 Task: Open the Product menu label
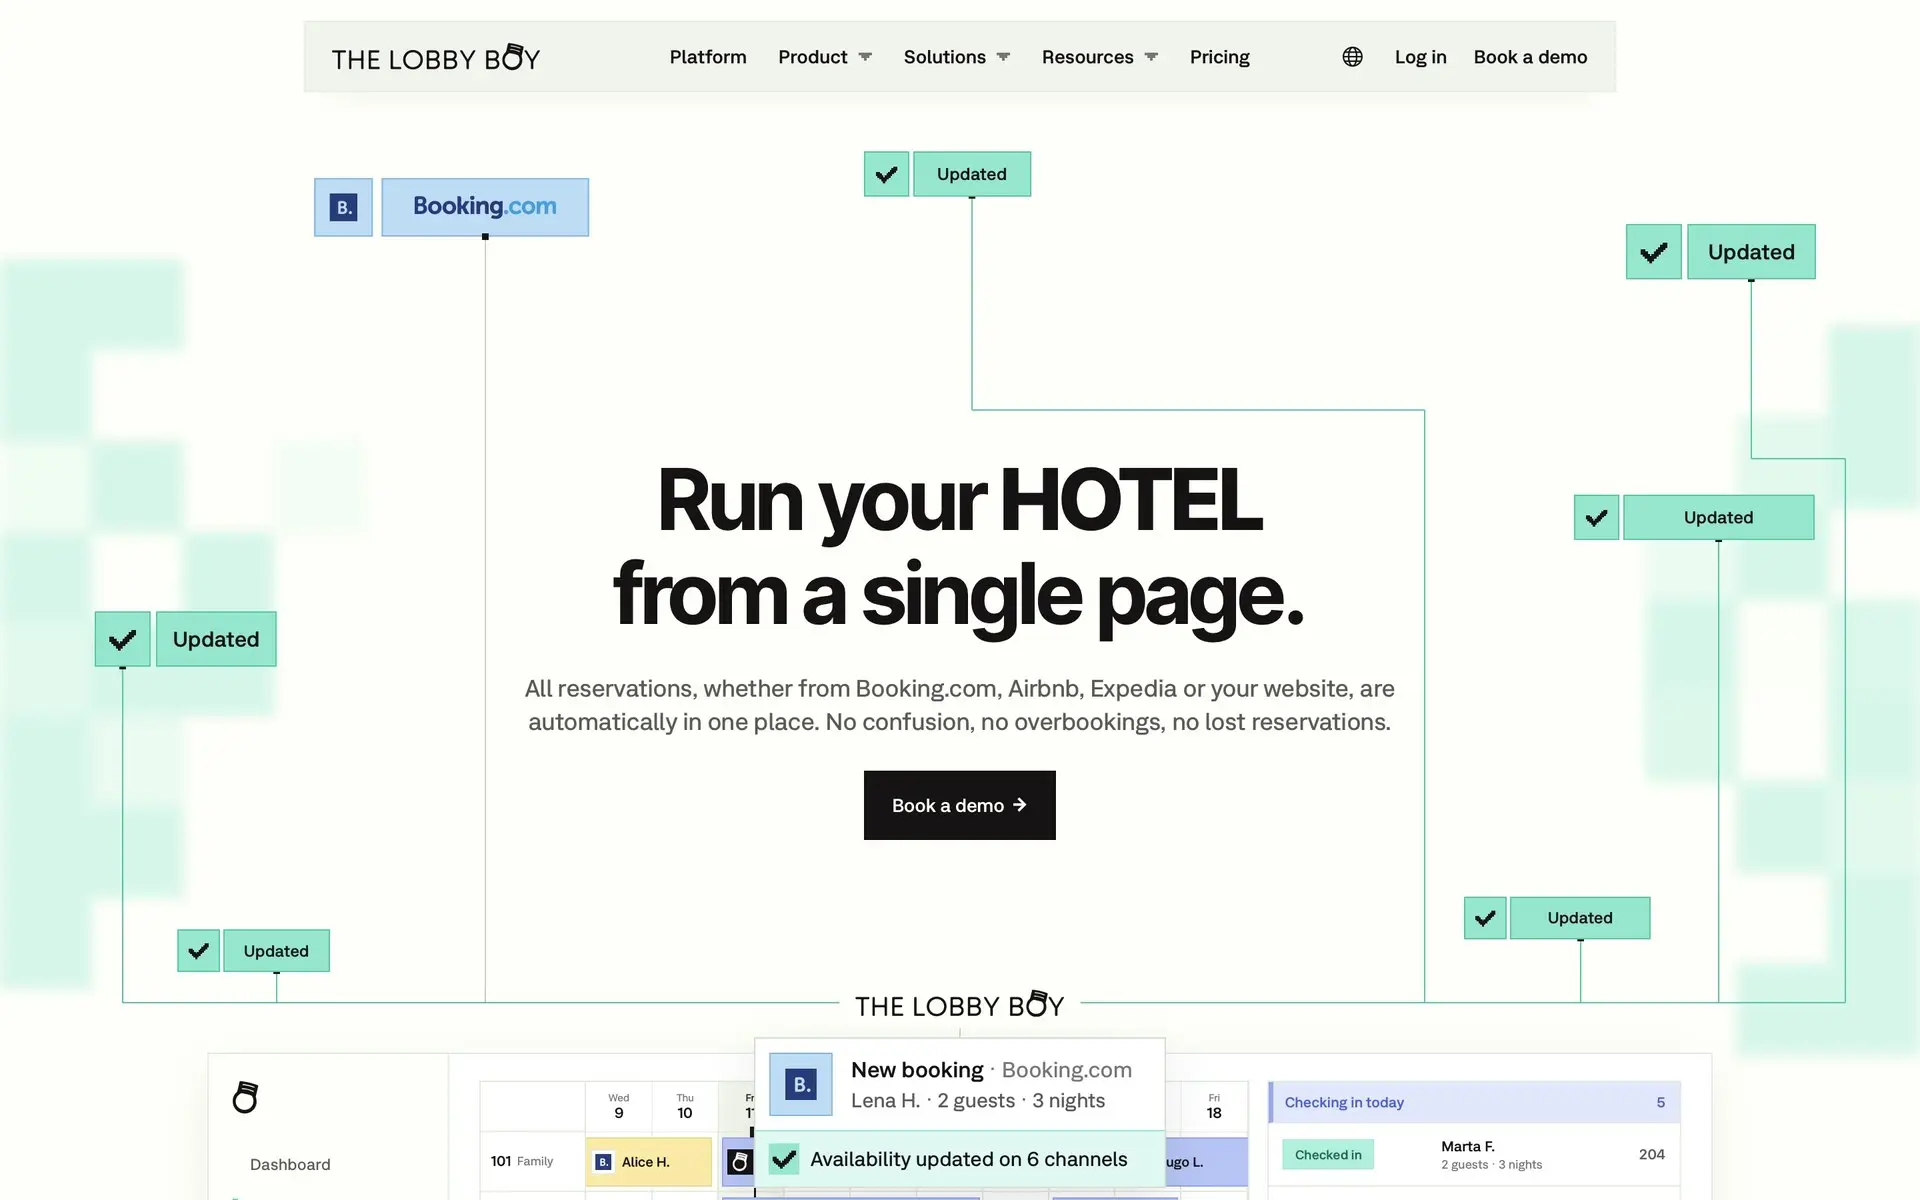coord(812,57)
